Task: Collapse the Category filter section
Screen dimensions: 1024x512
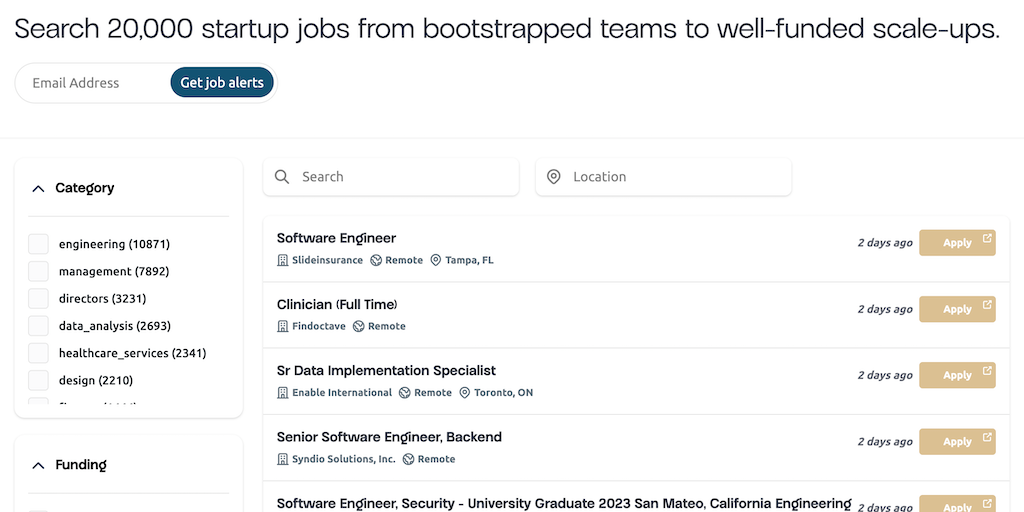Action: [x=39, y=188]
